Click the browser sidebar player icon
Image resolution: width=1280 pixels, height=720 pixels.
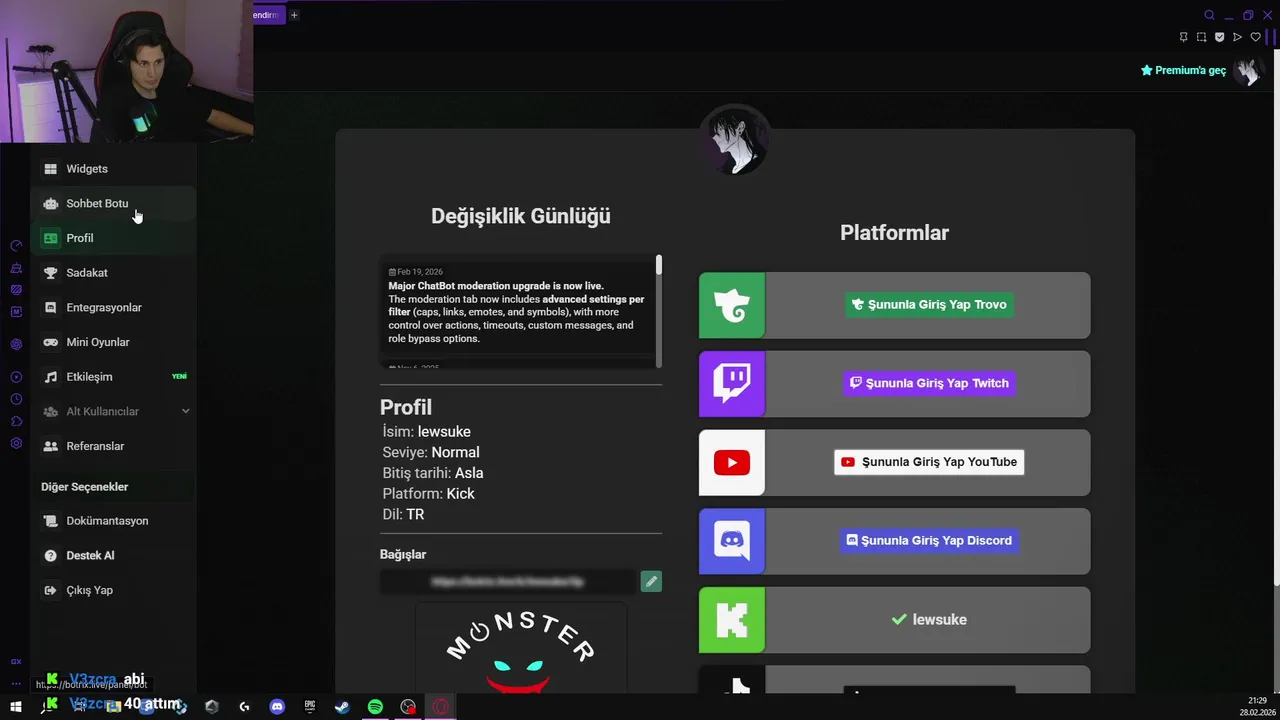point(16,377)
